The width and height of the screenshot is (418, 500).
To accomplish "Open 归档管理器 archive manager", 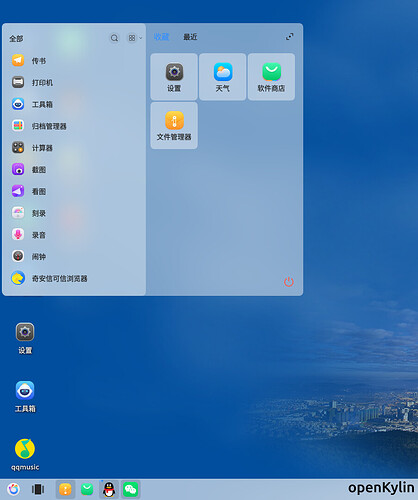I will [x=73, y=126].
